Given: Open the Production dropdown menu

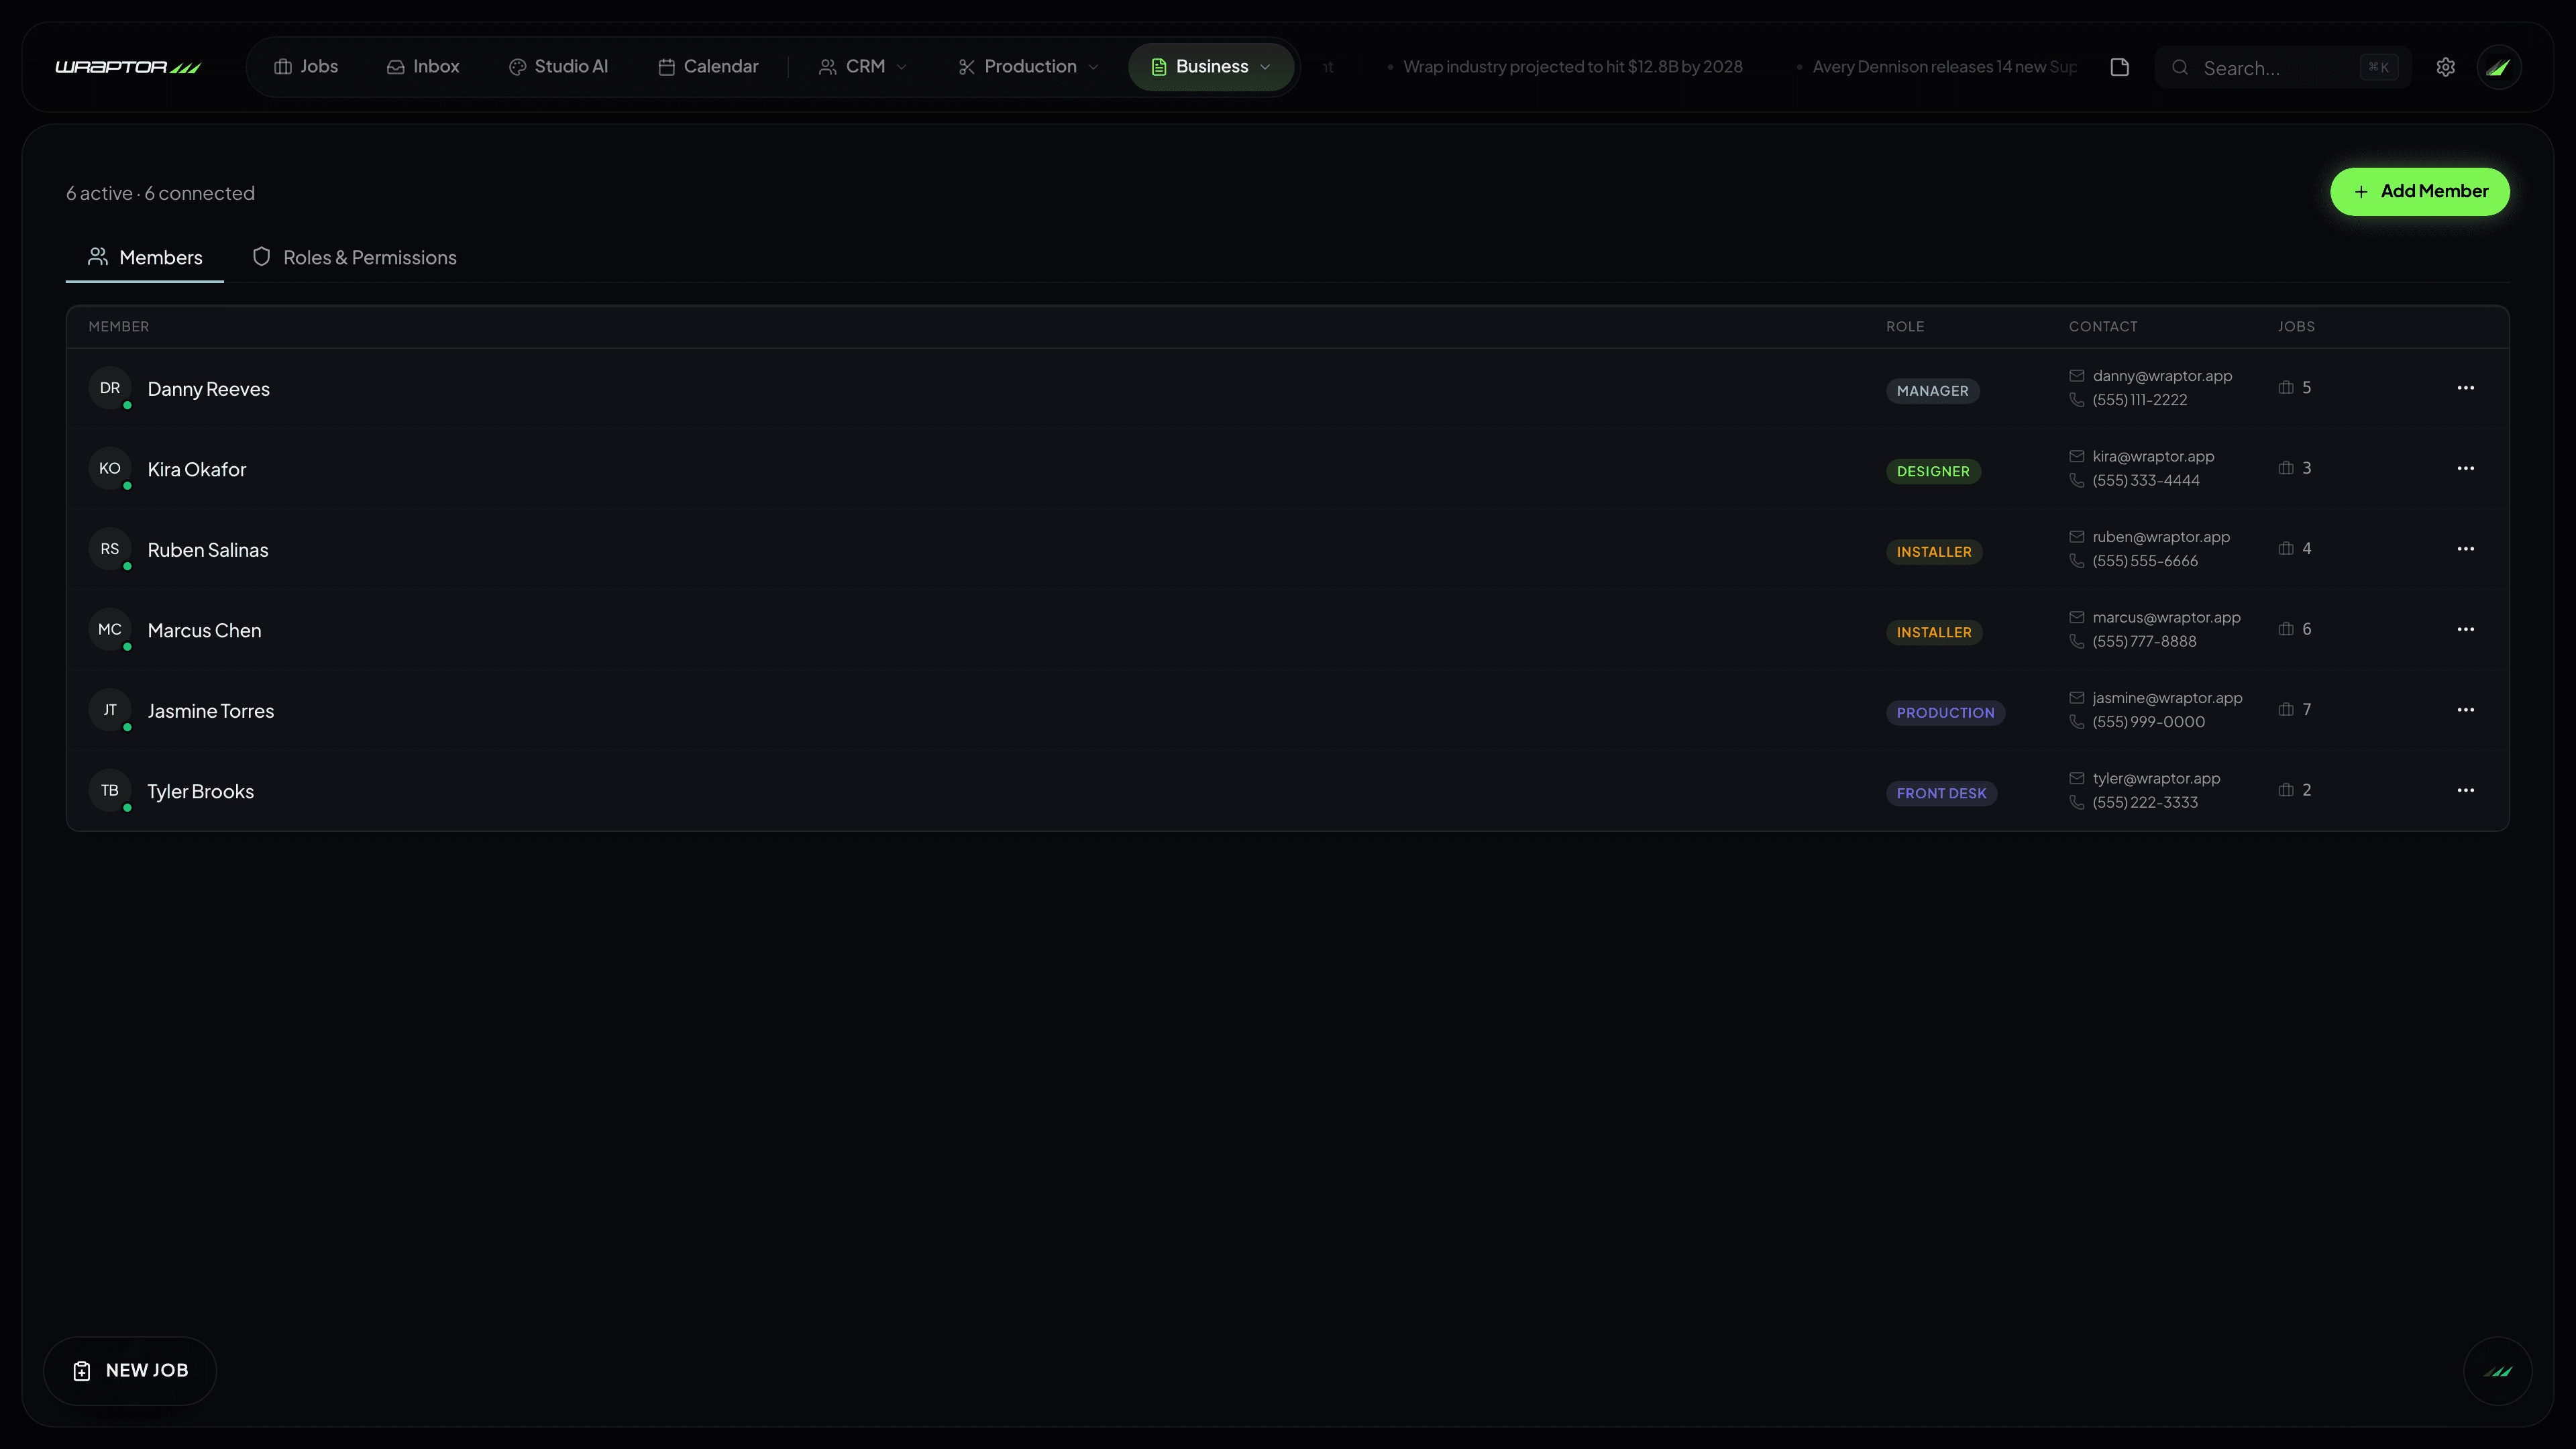Looking at the screenshot, I should [x=1027, y=66].
